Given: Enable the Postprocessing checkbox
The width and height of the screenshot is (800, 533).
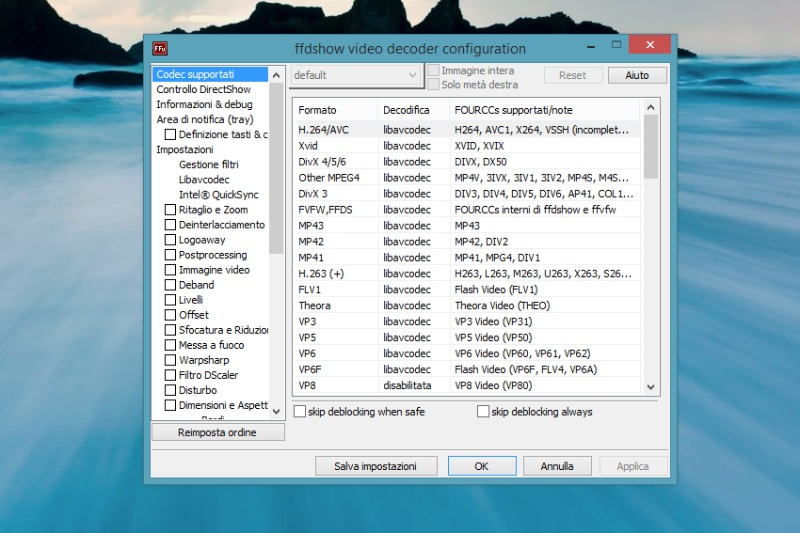Looking at the screenshot, I should click(x=170, y=255).
